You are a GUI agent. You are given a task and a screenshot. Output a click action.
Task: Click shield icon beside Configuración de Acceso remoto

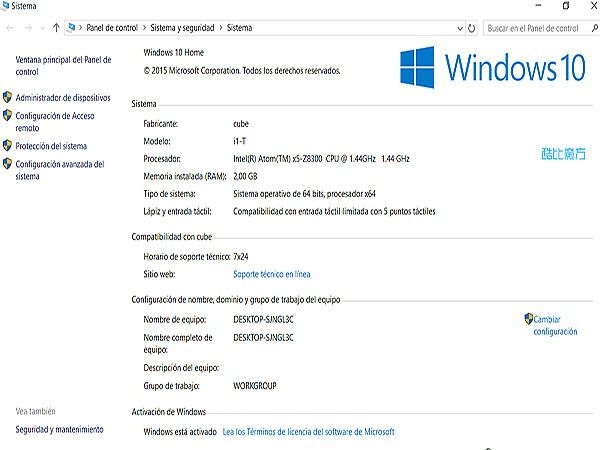point(7,115)
